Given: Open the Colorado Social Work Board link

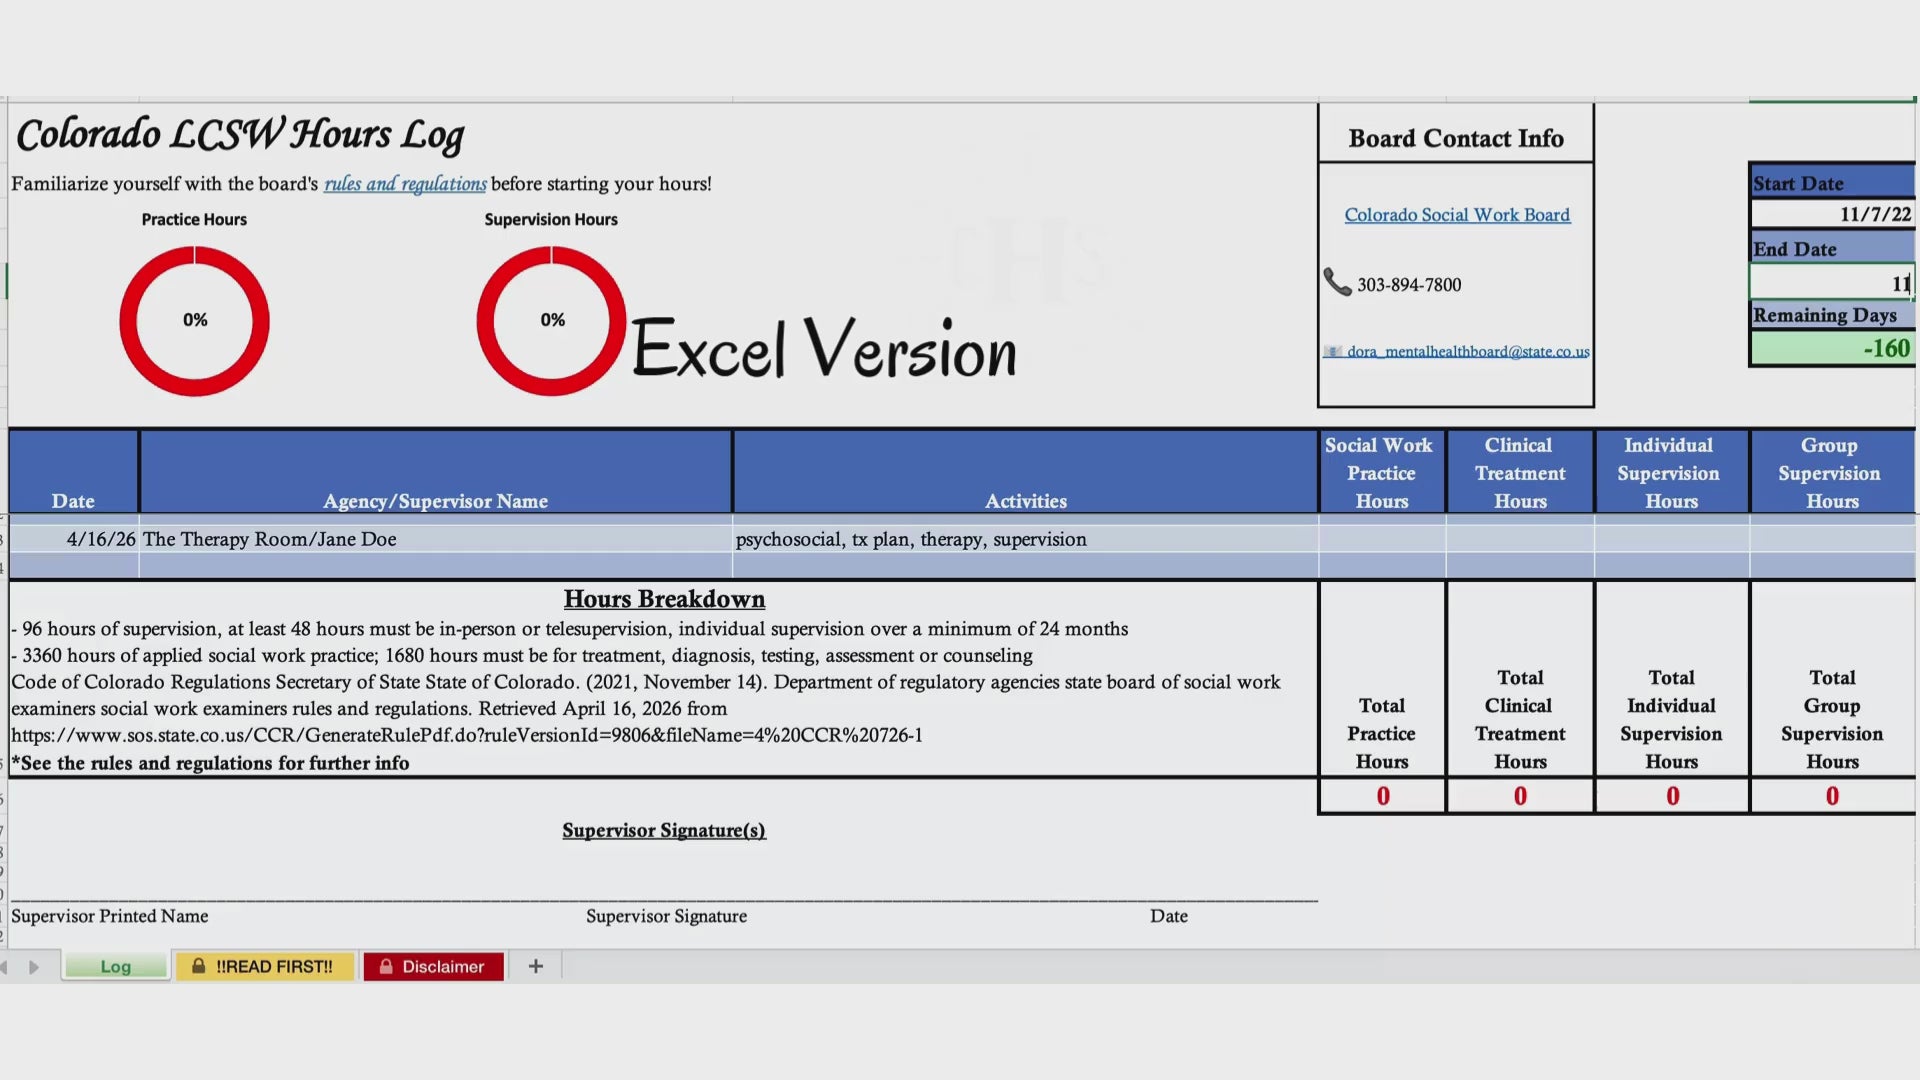Looking at the screenshot, I should click(1456, 215).
